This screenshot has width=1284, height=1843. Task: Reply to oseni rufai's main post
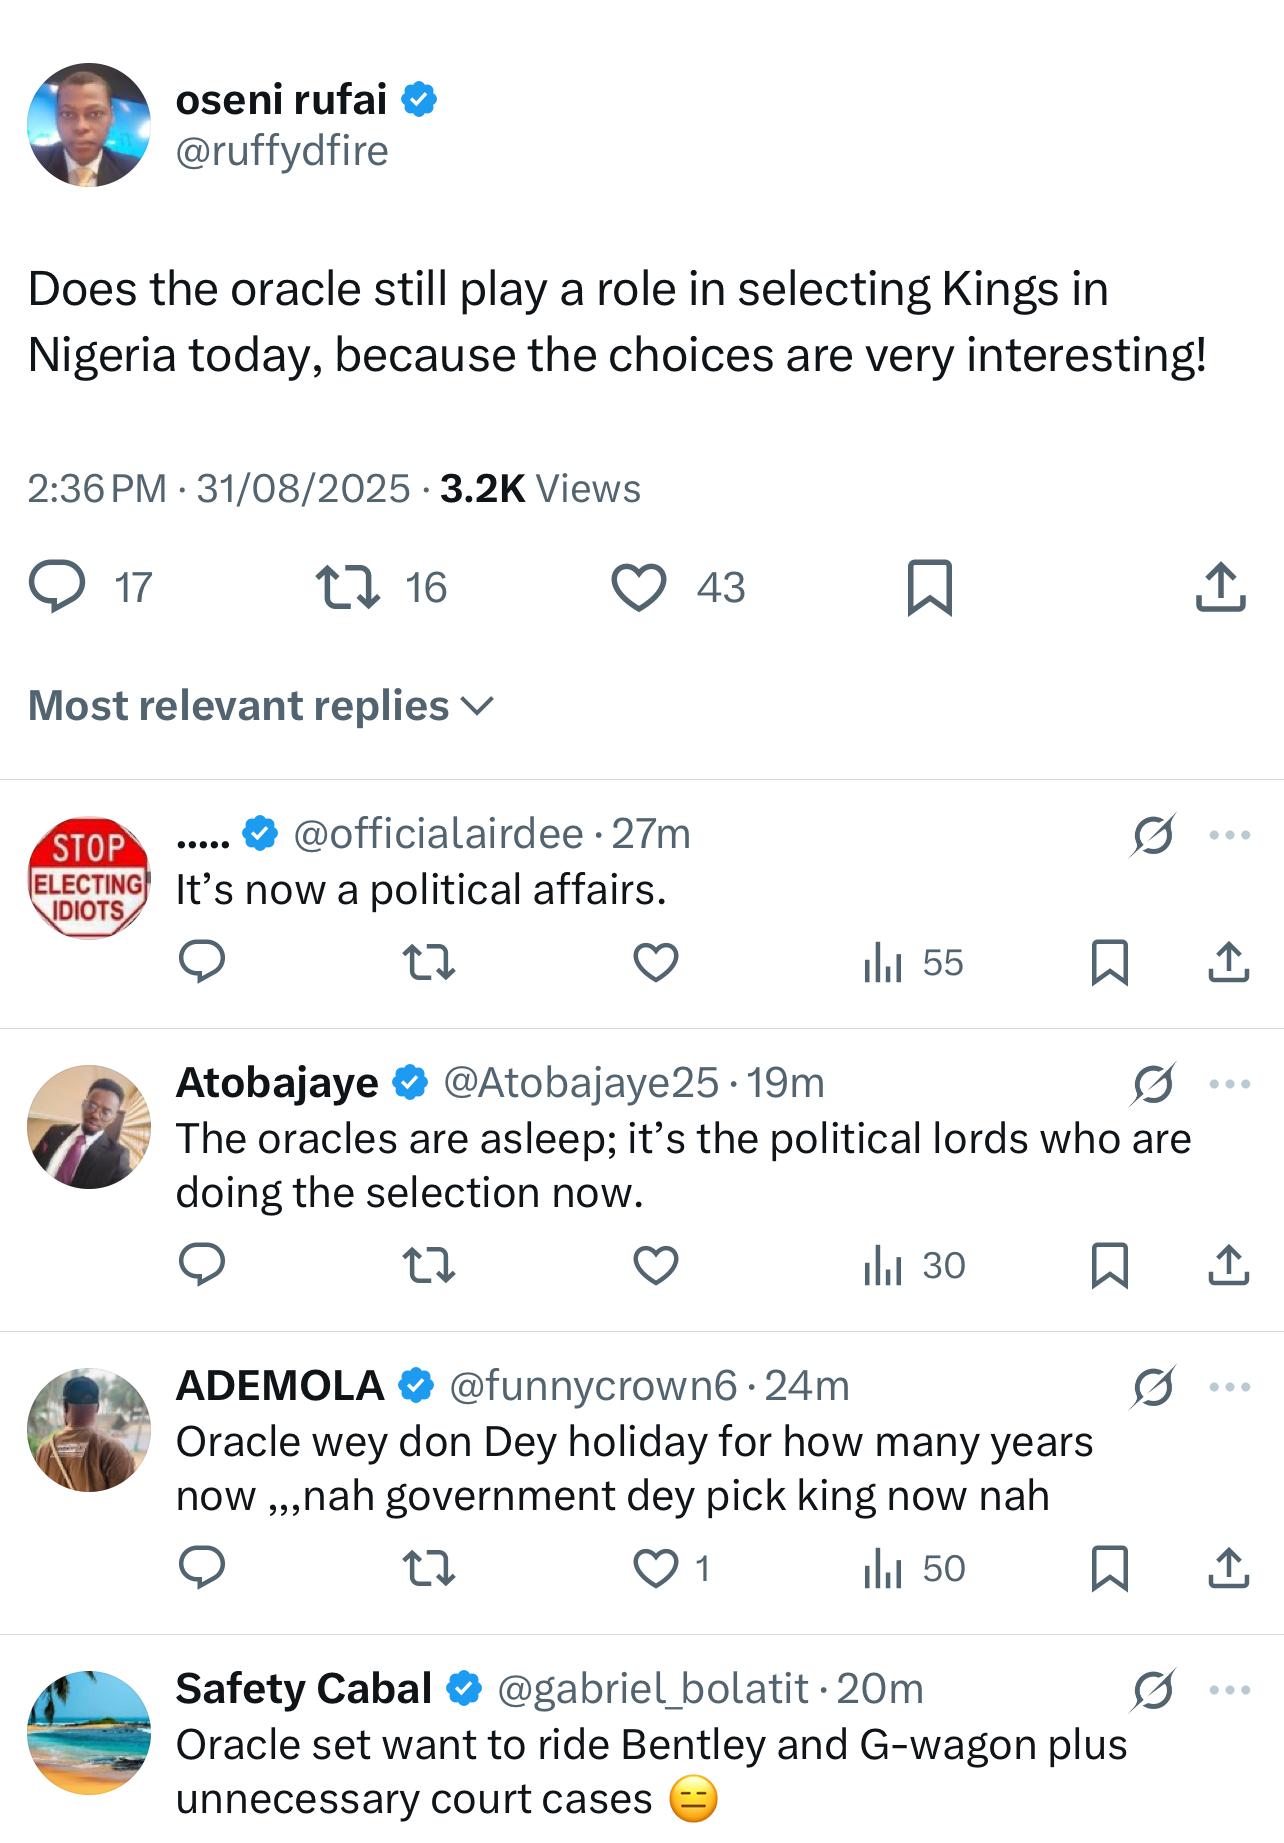[x=57, y=587]
